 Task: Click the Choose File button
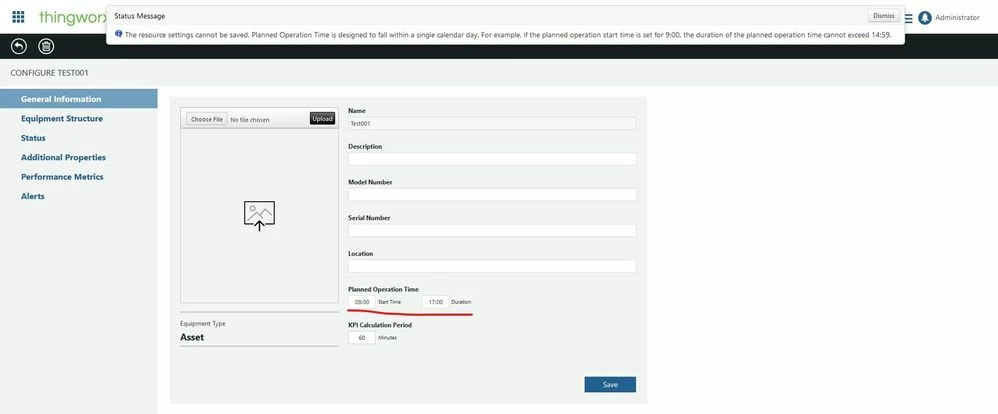coord(207,119)
